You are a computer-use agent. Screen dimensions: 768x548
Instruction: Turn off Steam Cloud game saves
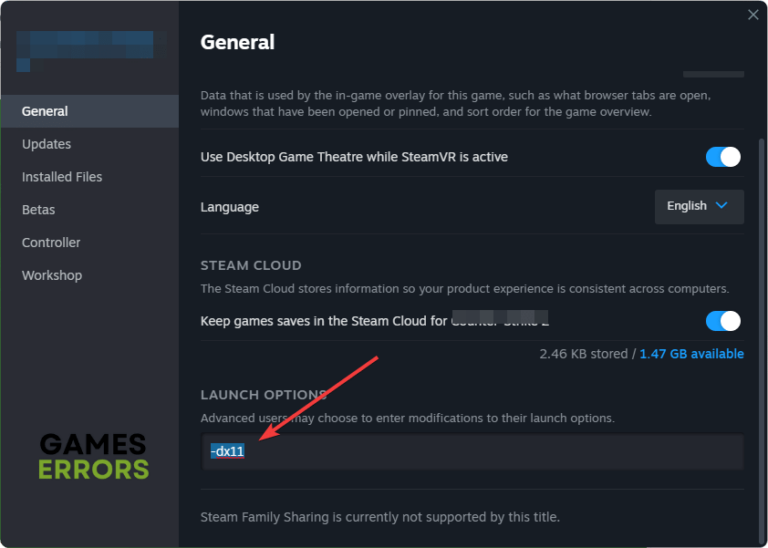723,321
